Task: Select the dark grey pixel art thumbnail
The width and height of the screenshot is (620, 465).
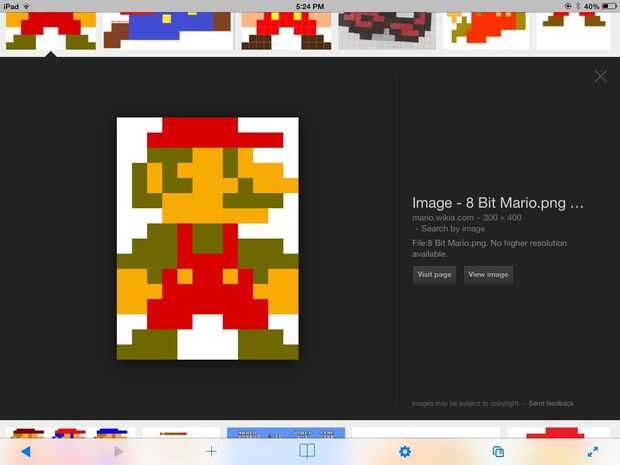Action: (387, 30)
